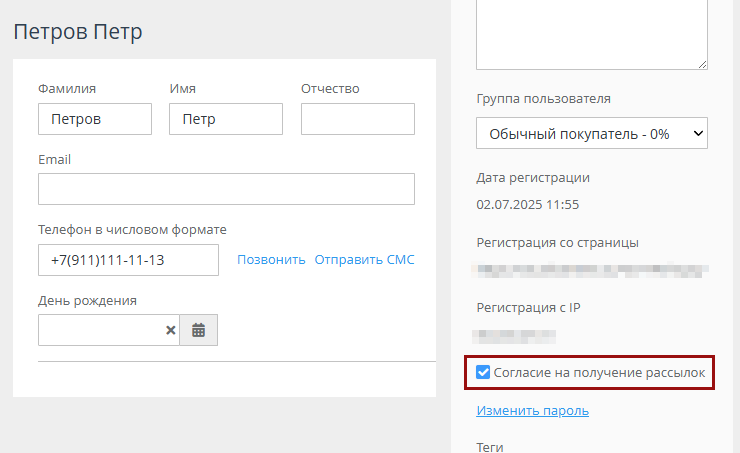Click the Позвонить link
The height and width of the screenshot is (453, 740).
click(271, 260)
